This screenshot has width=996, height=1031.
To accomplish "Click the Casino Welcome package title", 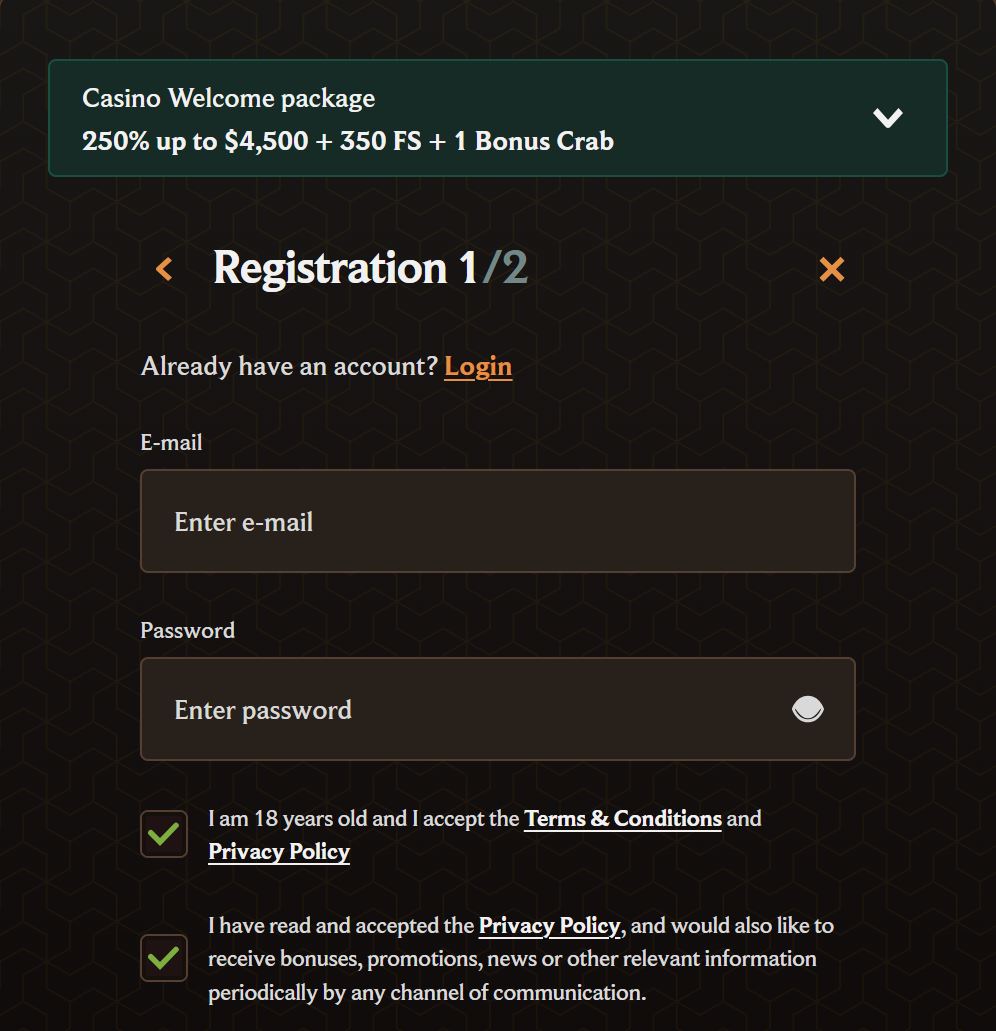I will pos(229,98).
